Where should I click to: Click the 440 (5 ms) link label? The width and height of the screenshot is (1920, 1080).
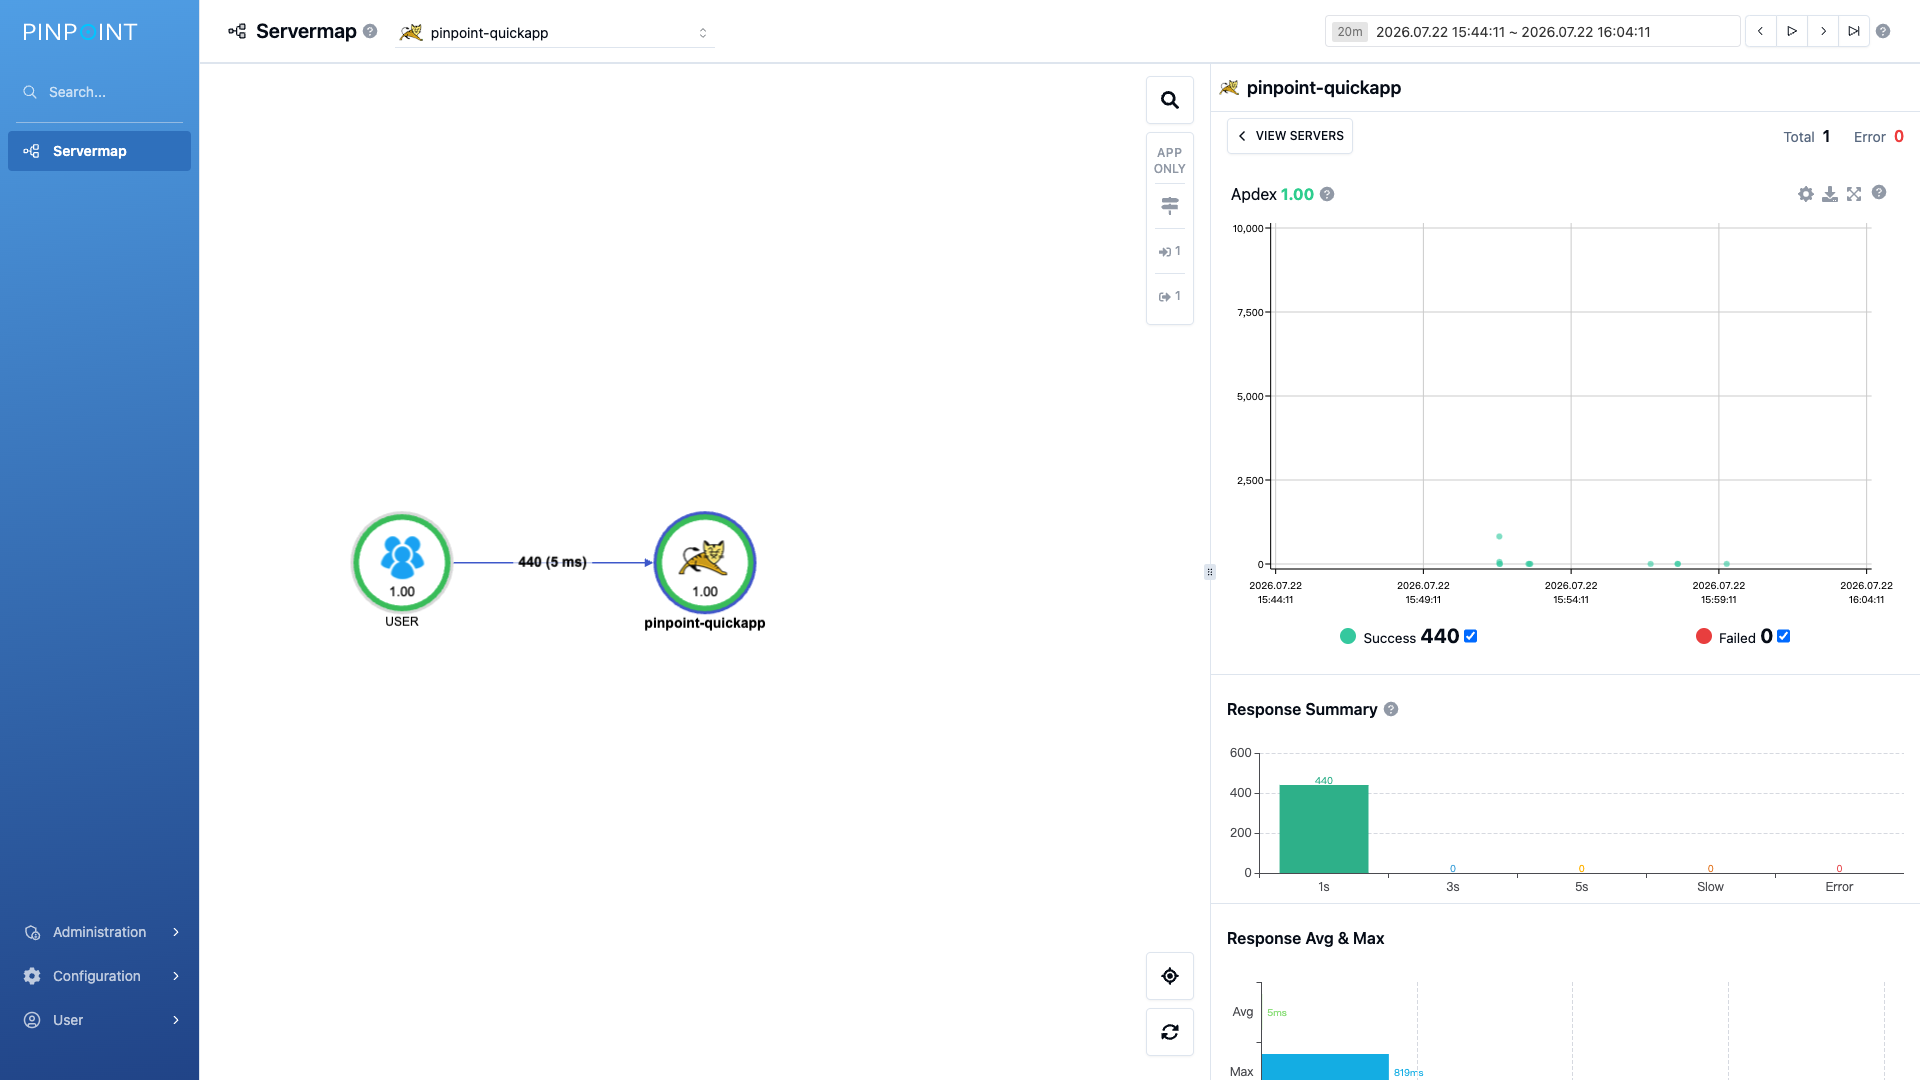coord(552,562)
